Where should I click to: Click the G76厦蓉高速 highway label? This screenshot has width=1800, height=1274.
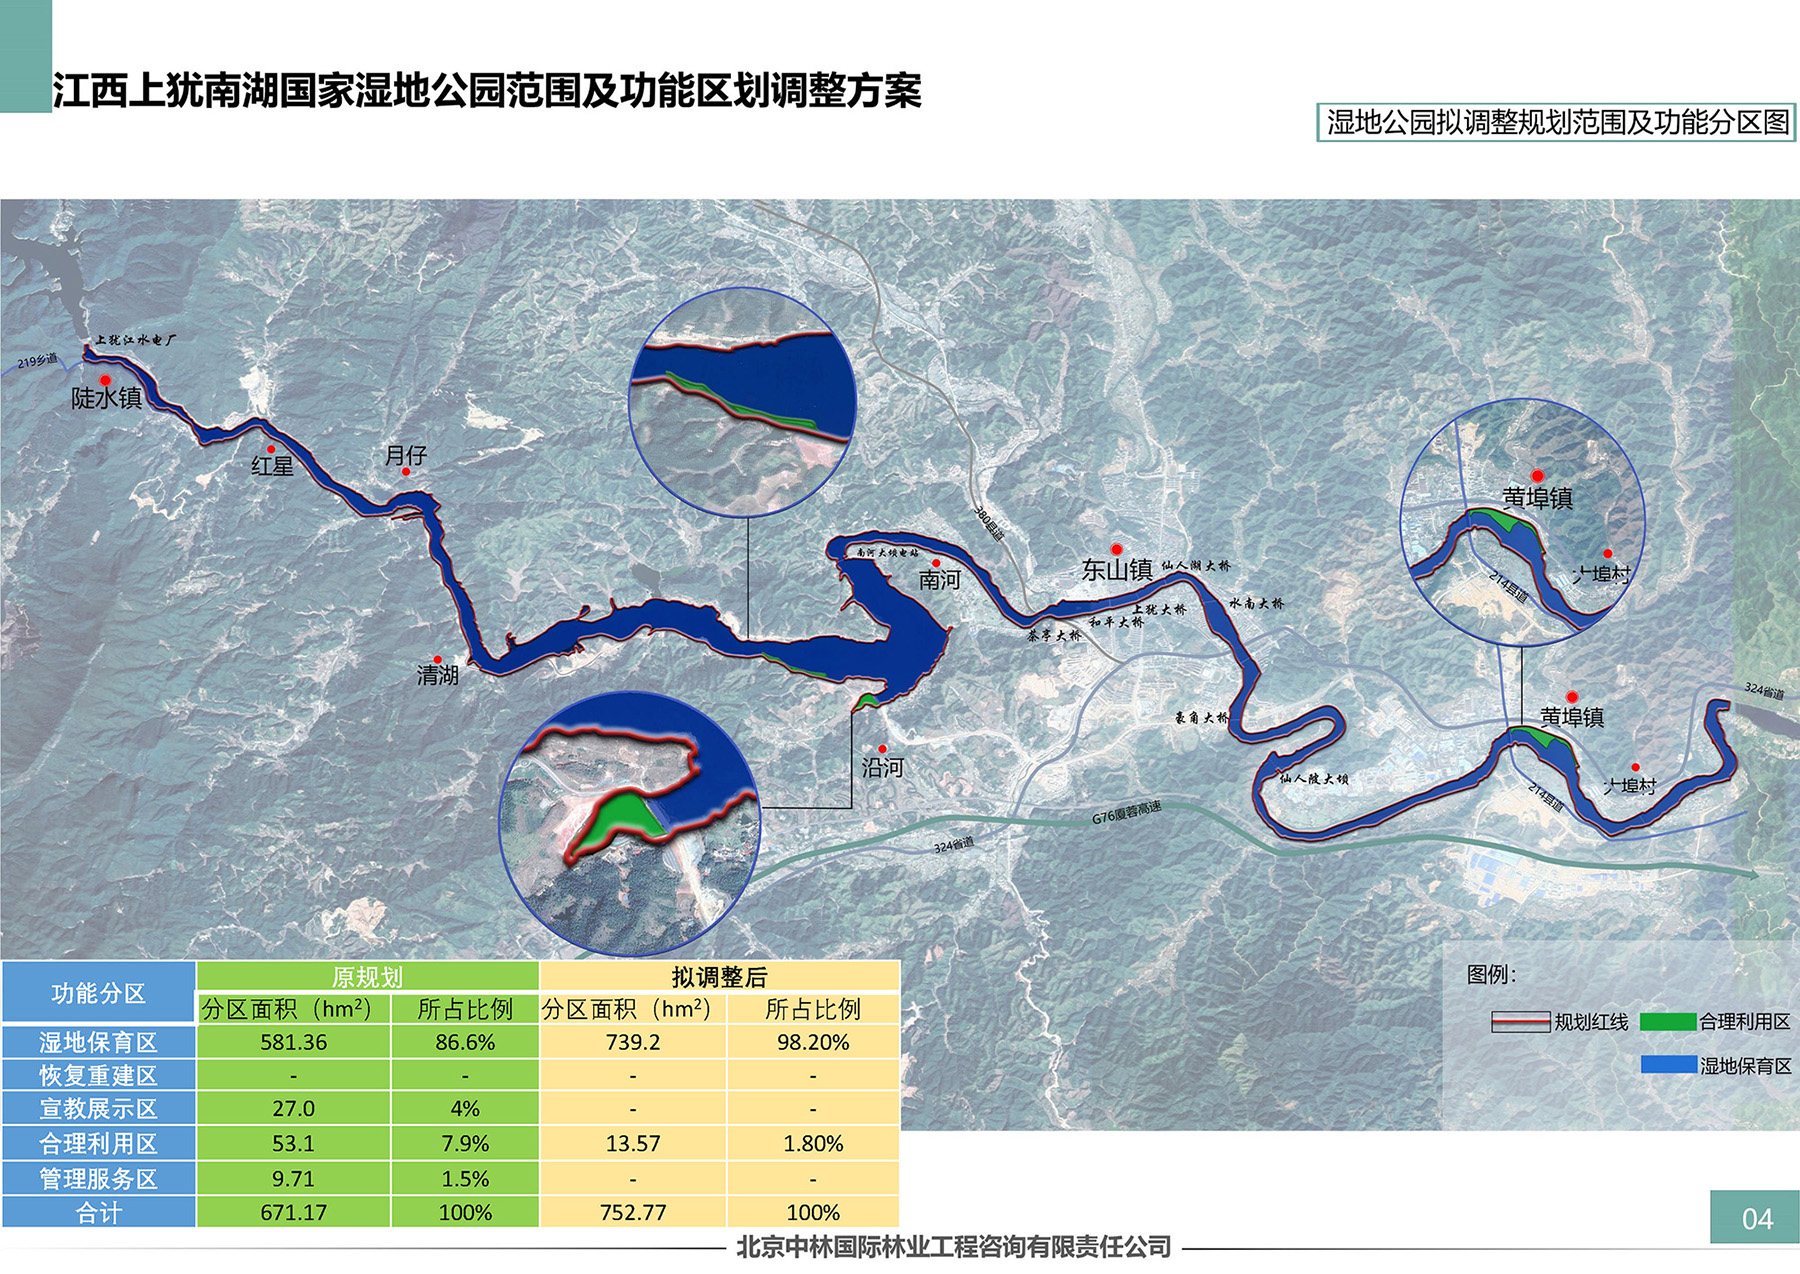click(1126, 813)
